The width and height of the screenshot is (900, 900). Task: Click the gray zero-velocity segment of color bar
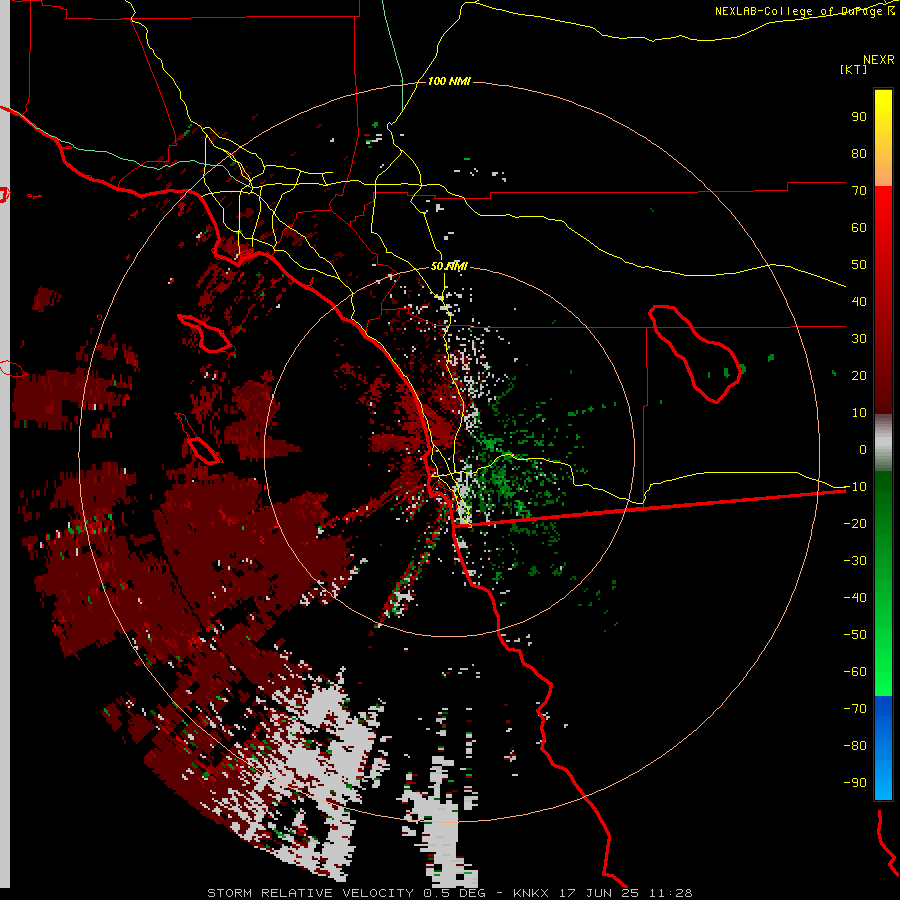(x=883, y=443)
